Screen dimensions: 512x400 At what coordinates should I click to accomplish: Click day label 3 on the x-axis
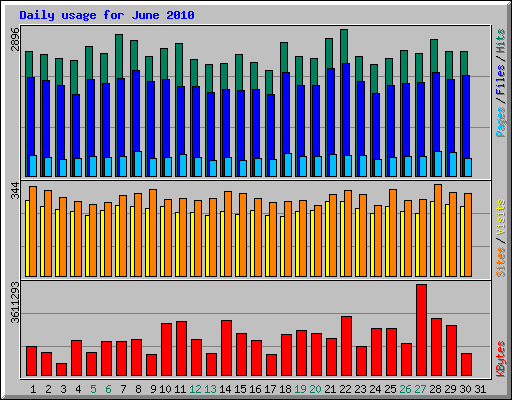pyautogui.click(x=63, y=389)
